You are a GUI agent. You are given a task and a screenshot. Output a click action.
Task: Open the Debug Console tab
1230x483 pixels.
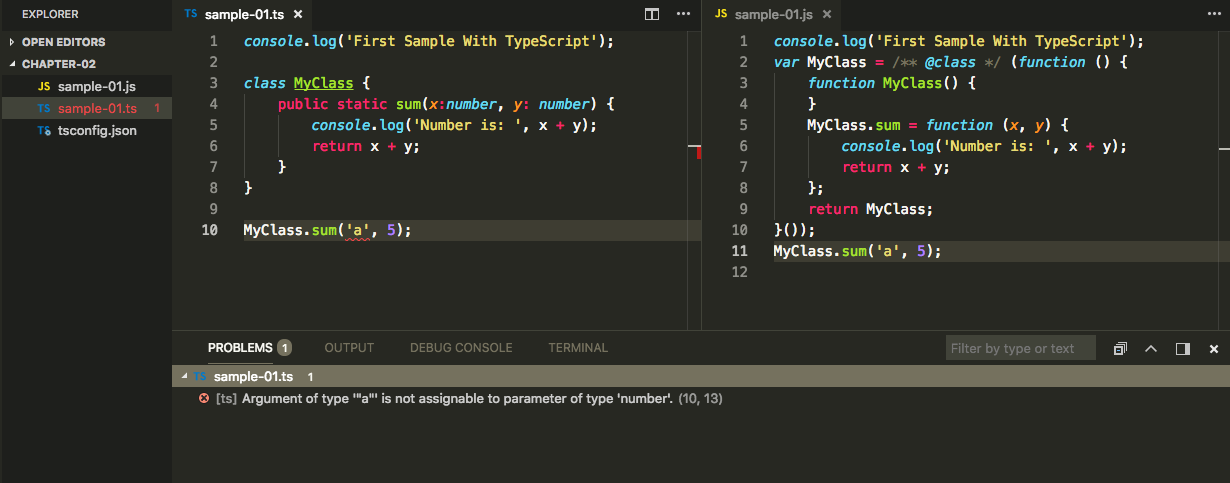[461, 348]
